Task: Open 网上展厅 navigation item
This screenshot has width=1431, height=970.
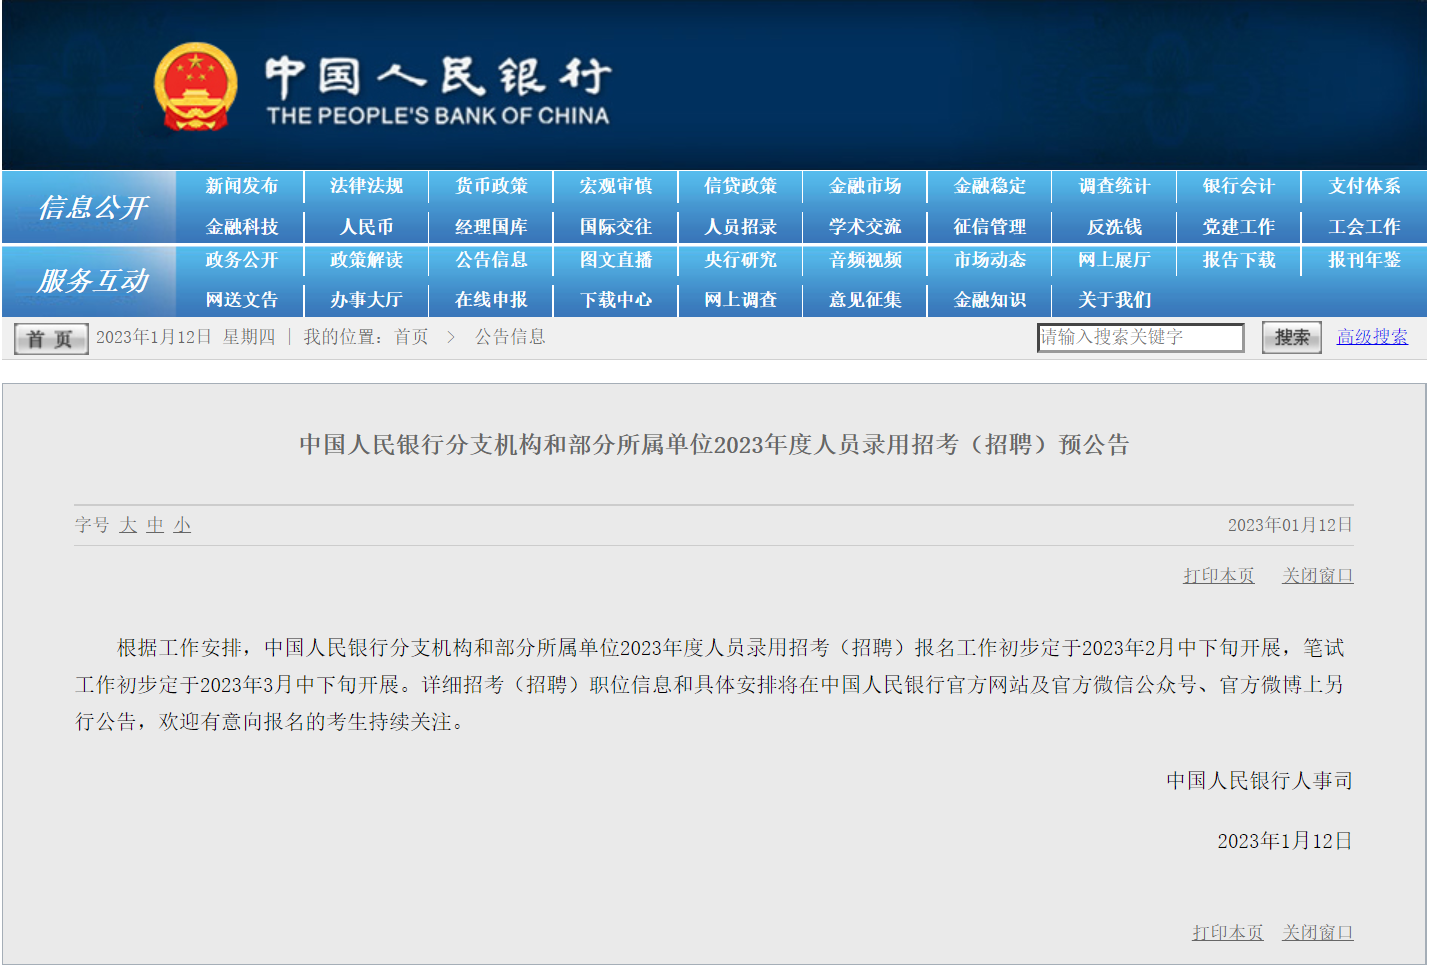Action: click(x=1114, y=260)
